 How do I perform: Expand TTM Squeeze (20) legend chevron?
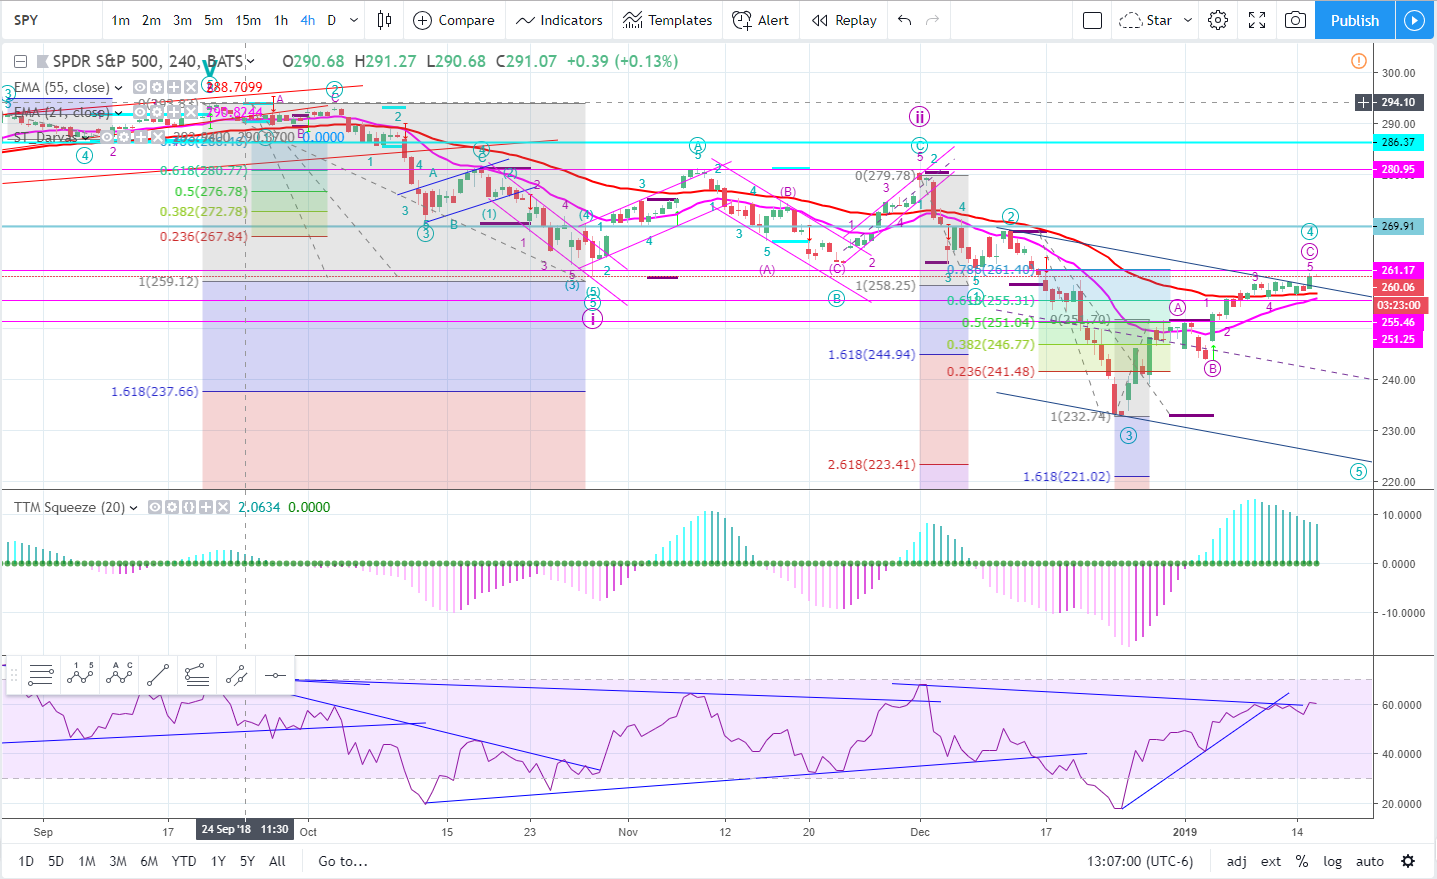[134, 508]
